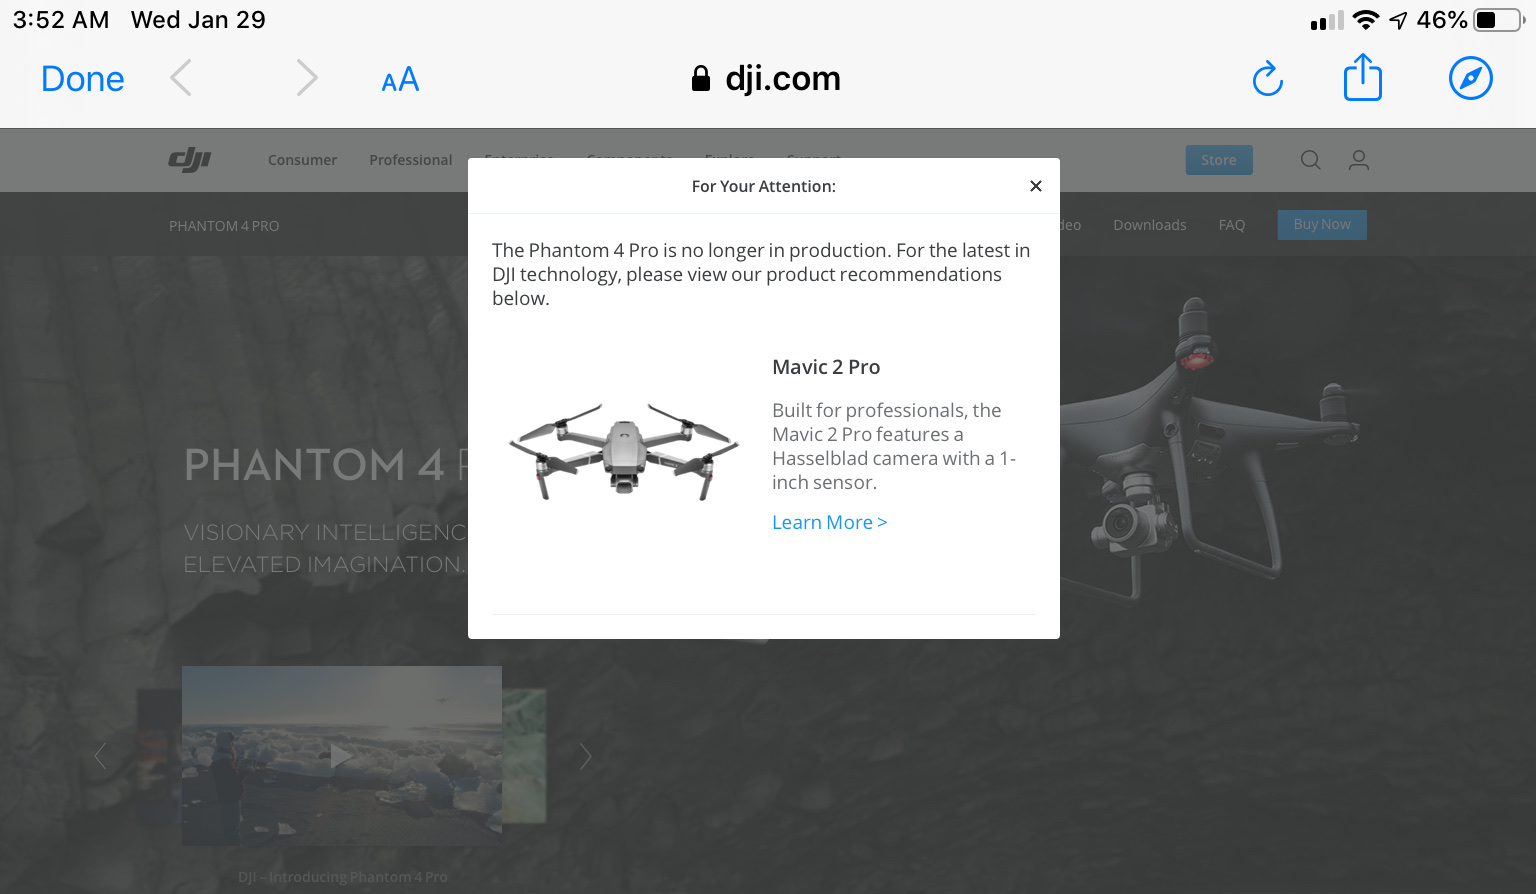The image size is (1536, 894).
Task: Open the AA text size menu
Action: (400, 79)
